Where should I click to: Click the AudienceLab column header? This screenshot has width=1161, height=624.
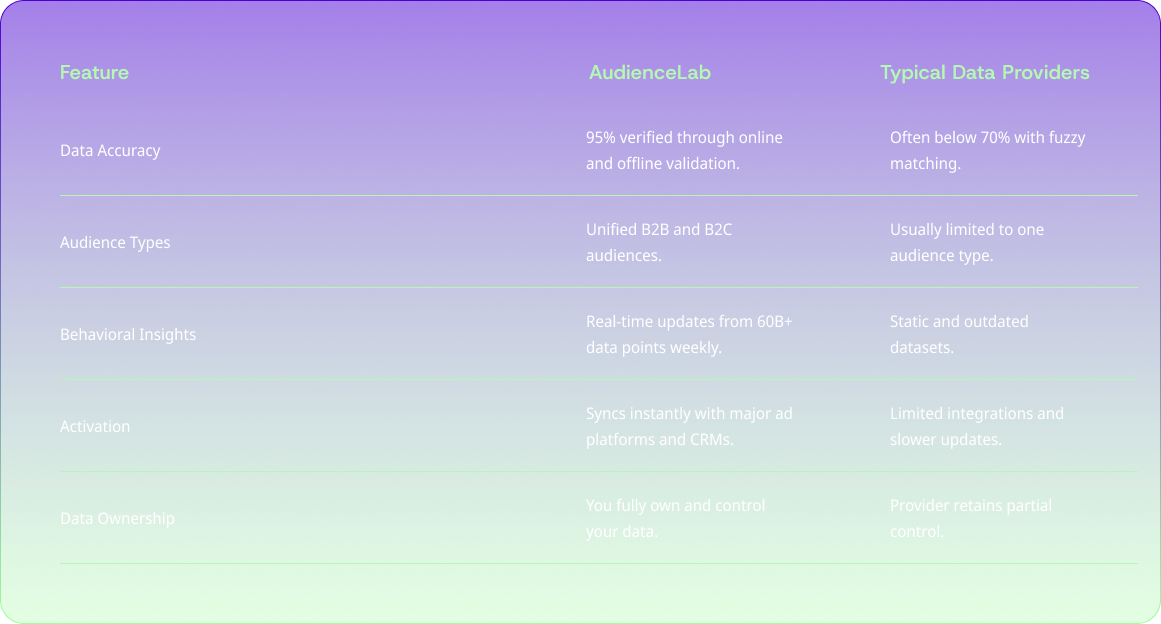coord(649,72)
